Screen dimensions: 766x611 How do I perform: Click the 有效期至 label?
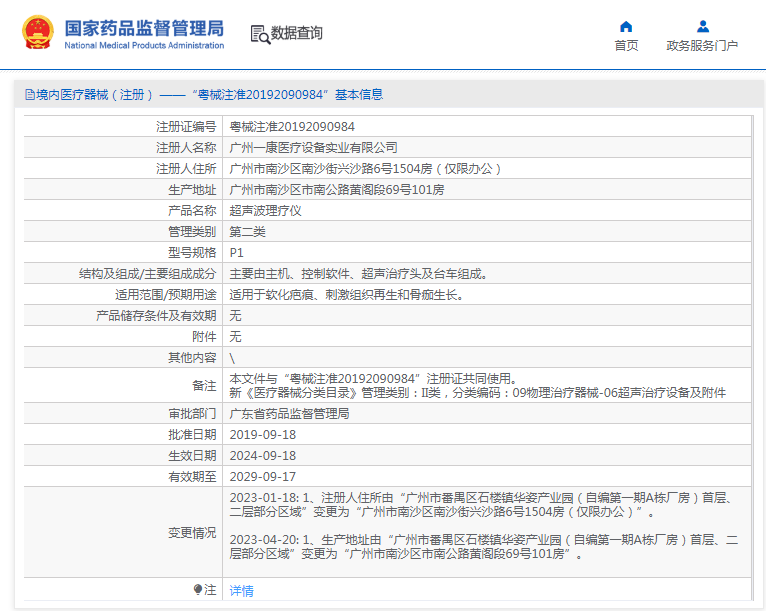click(x=192, y=477)
